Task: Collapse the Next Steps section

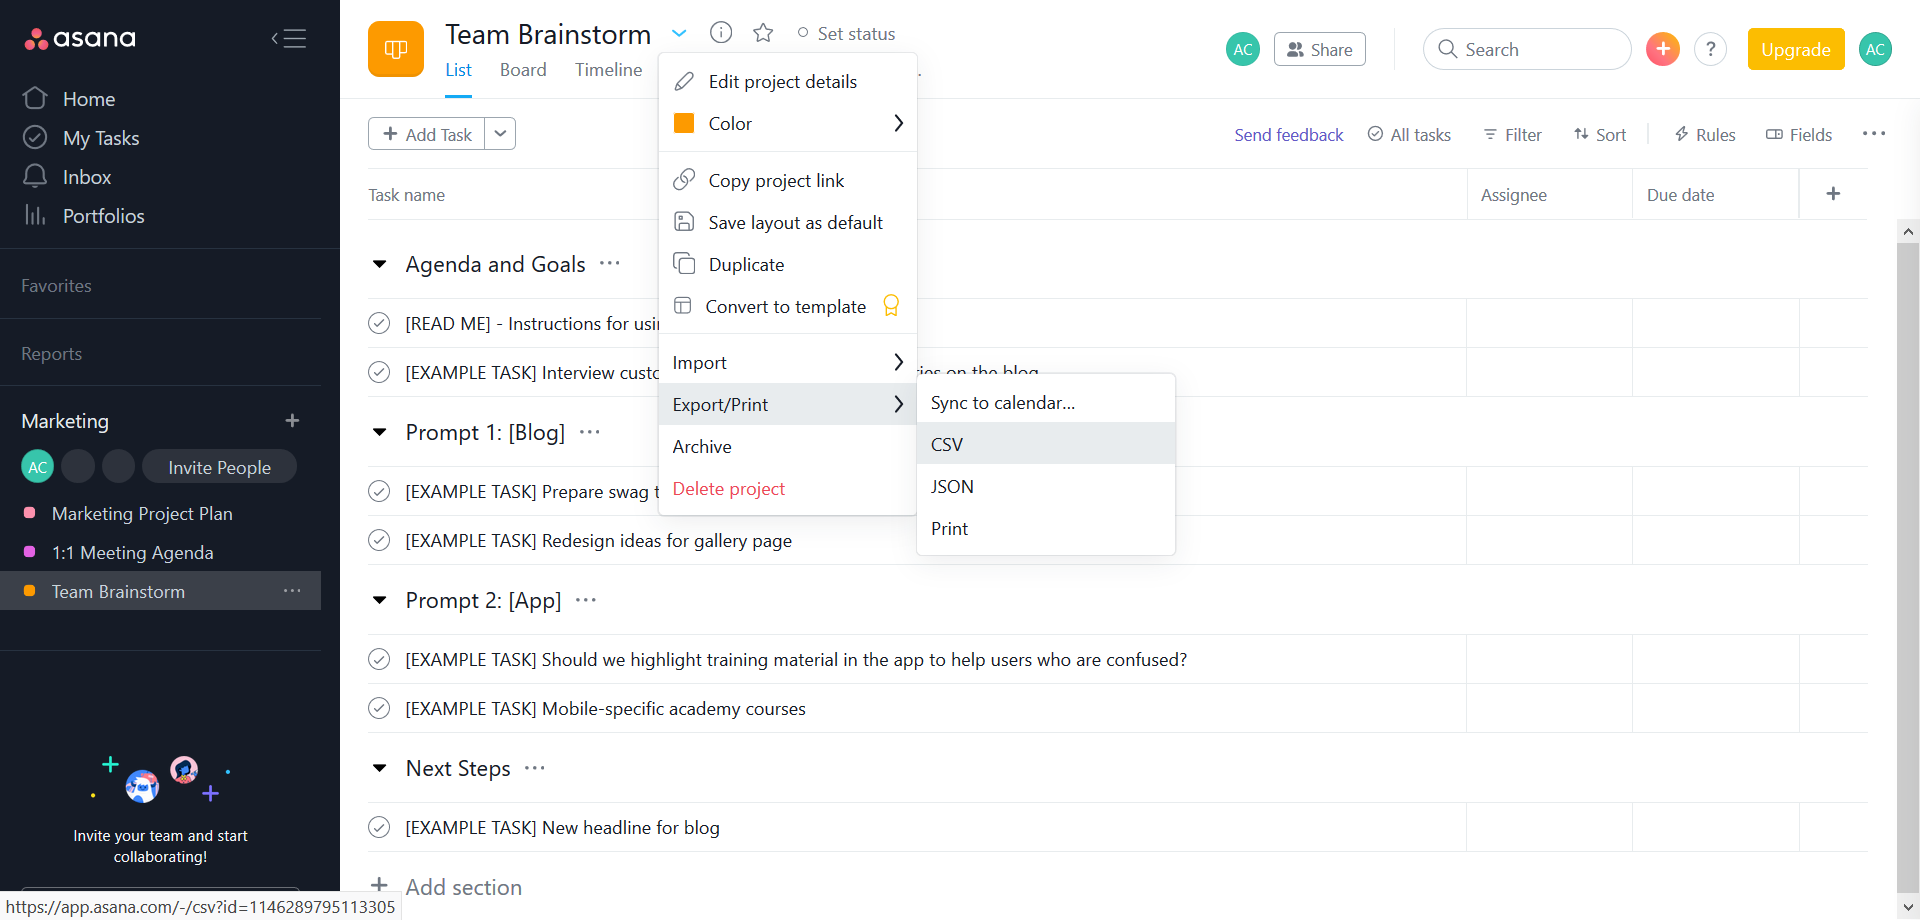Action: click(x=380, y=769)
